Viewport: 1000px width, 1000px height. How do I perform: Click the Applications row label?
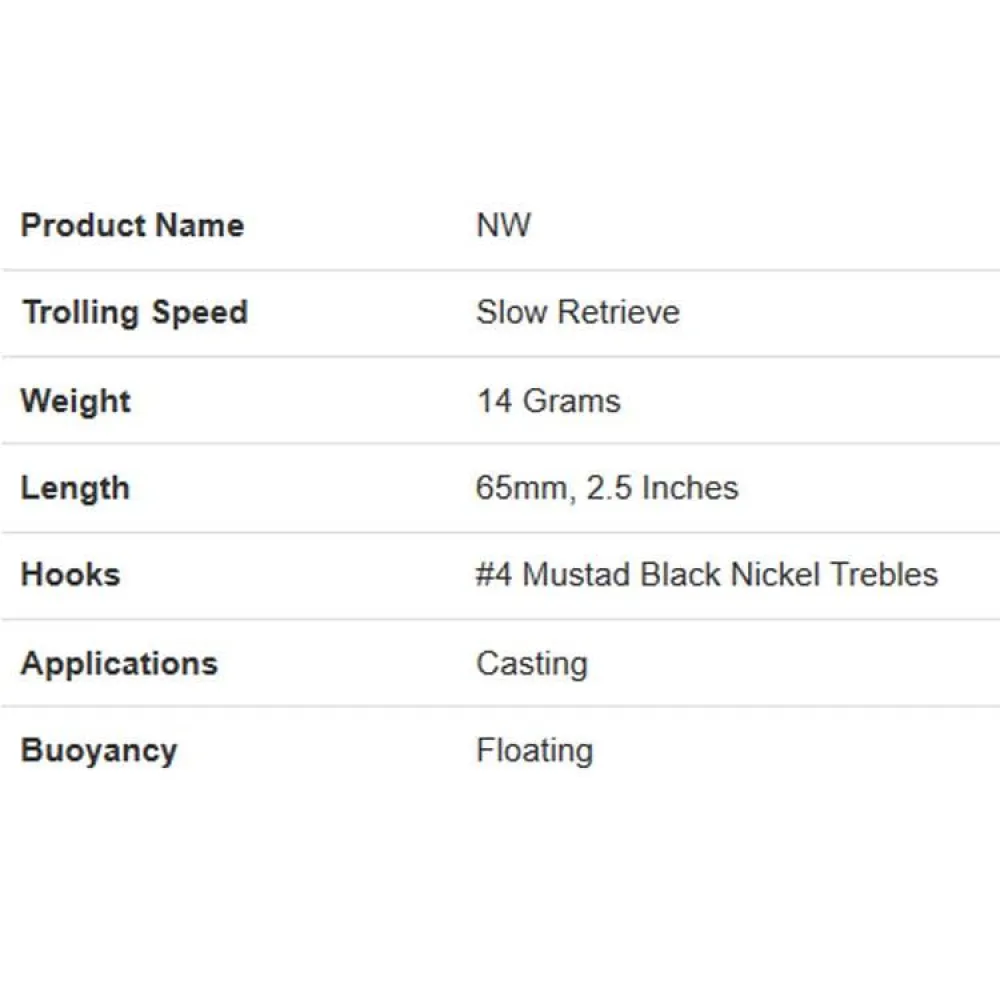119,663
